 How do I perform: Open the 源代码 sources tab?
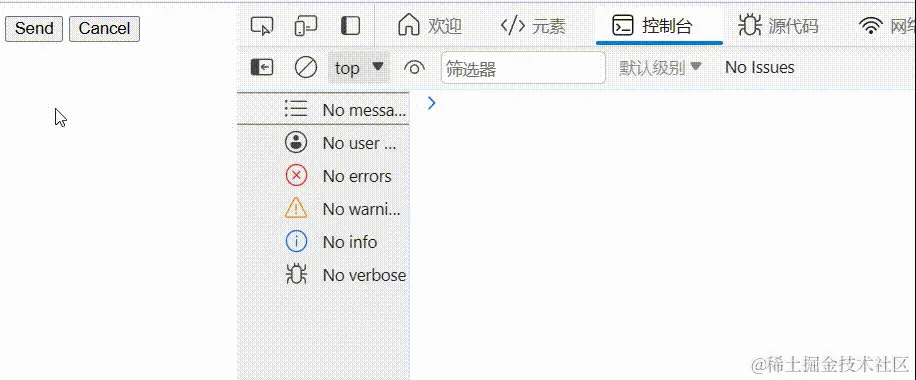click(x=778, y=26)
